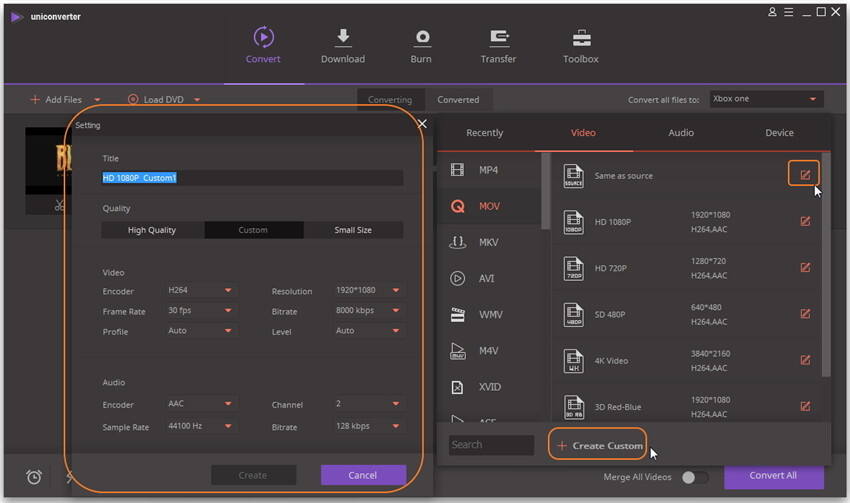The width and height of the screenshot is (850, 503).
Task: Switch to the Converting tab
Action: (x=390, y=100)
